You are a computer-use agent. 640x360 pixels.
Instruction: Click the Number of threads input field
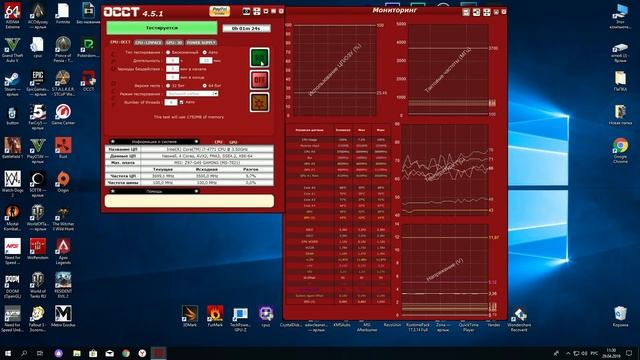[171, 102]
